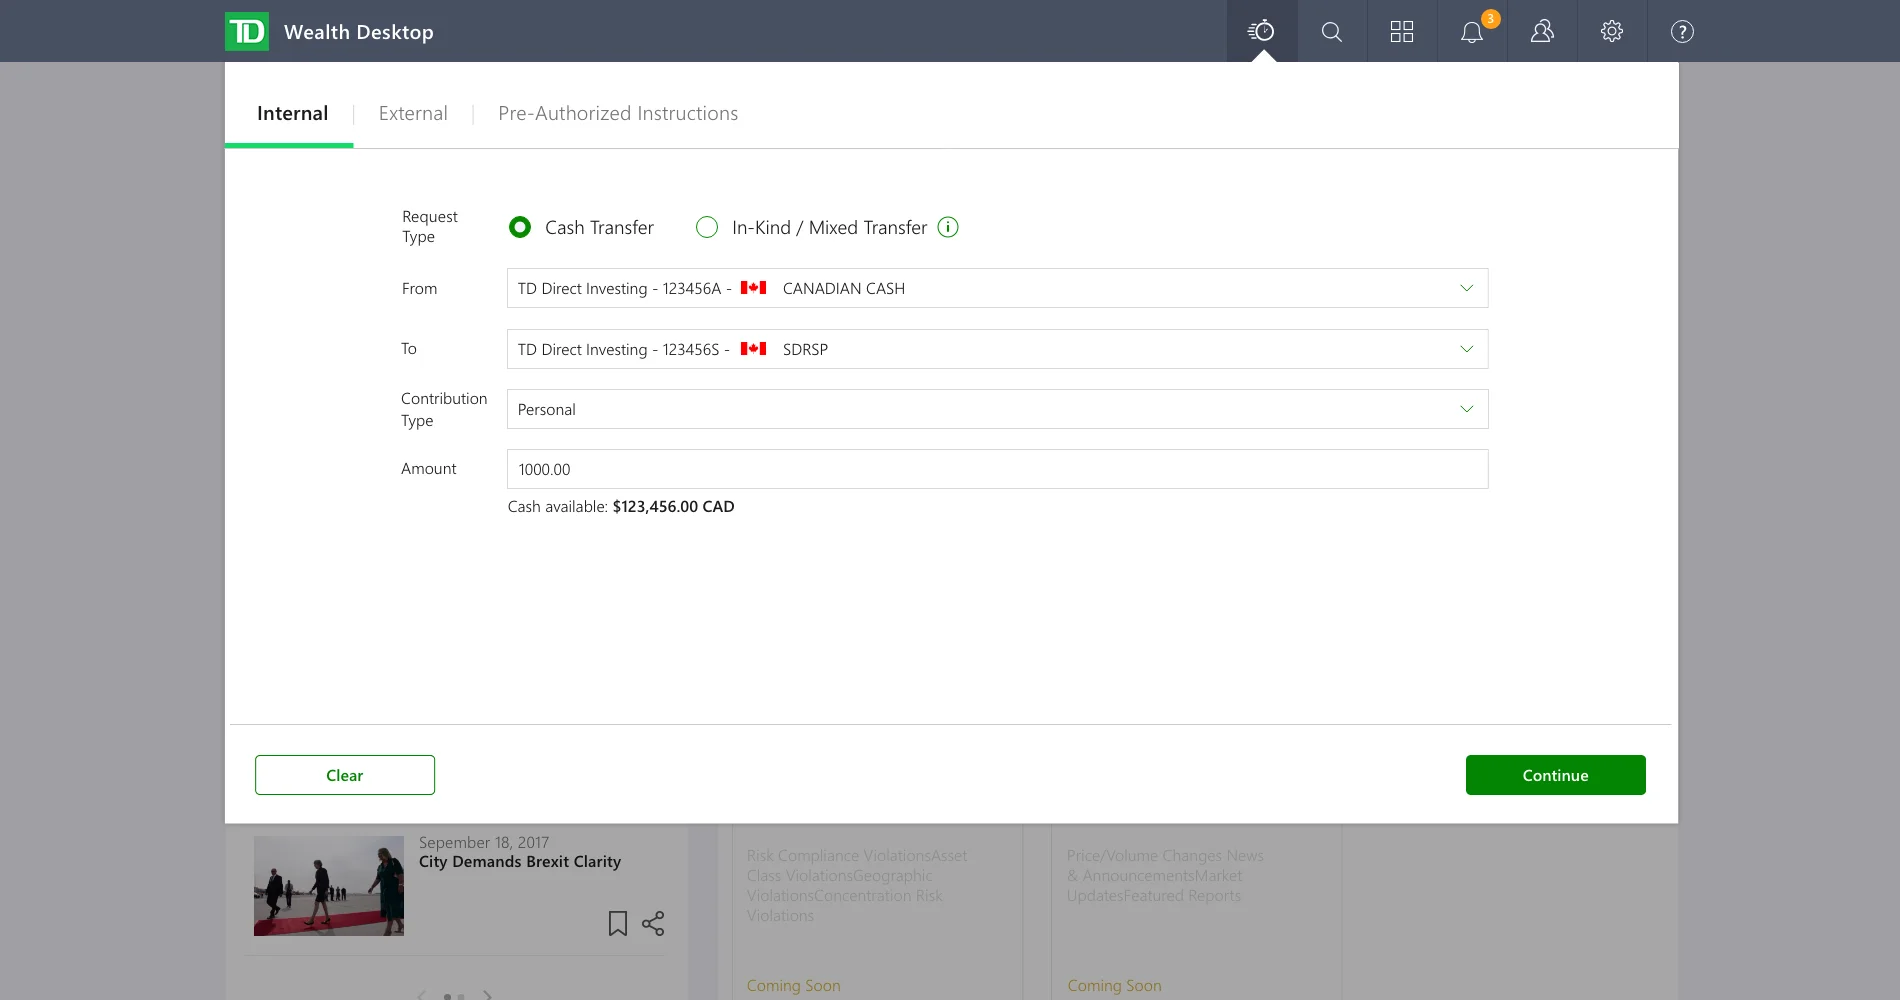Switch to the Internal tab
The height and width of the screenshot is (1000, 1900).
tap(292, 113)
